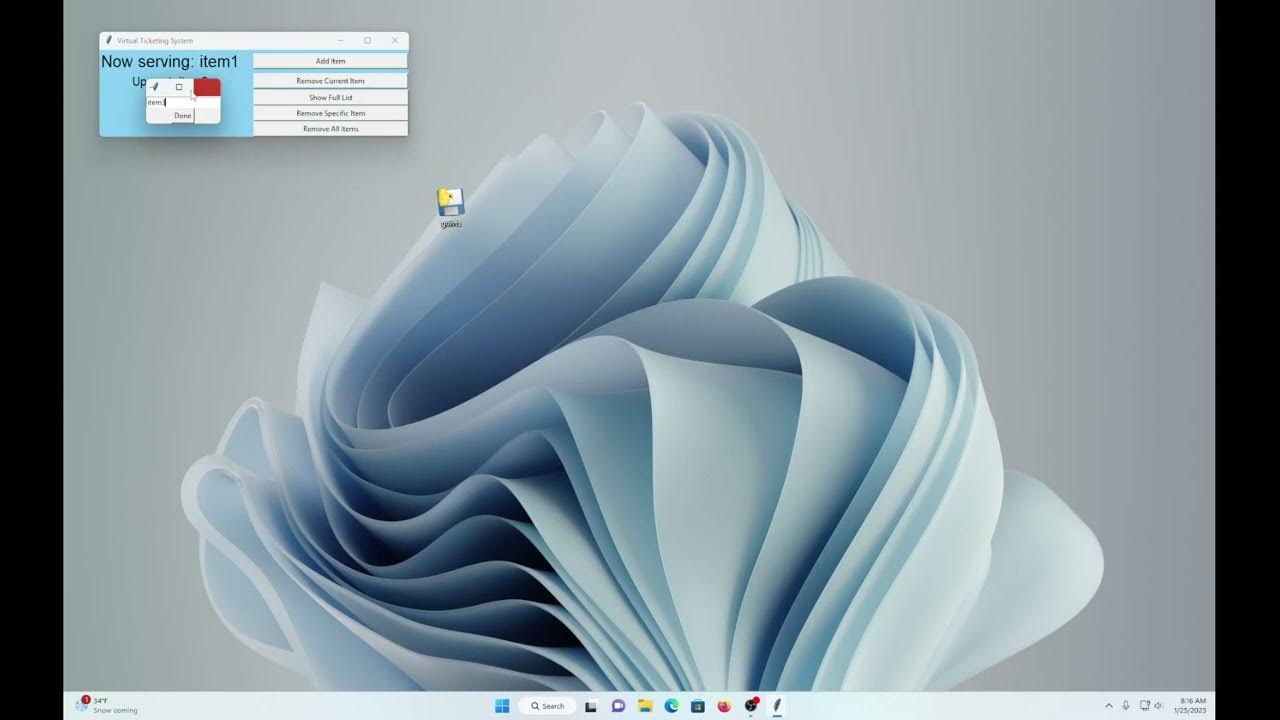Select Remove Specific Item
The height and width of the screenshot is (720, 1280).
click(x=330, y=113)
